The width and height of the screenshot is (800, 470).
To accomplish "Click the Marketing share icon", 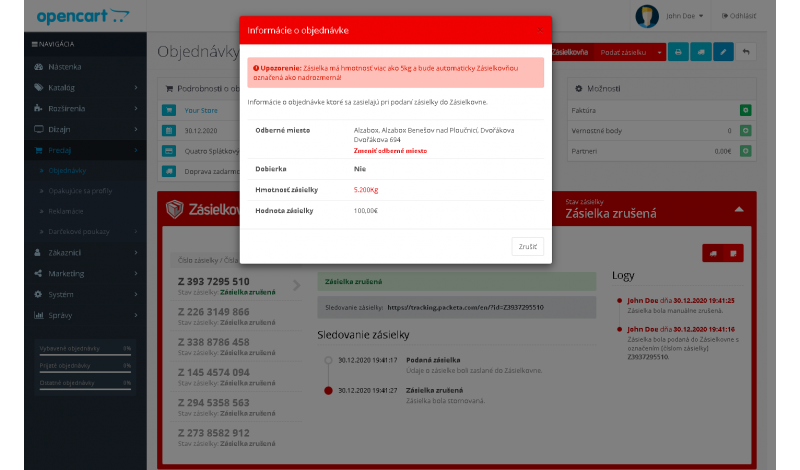I will (x=38, y=274).
